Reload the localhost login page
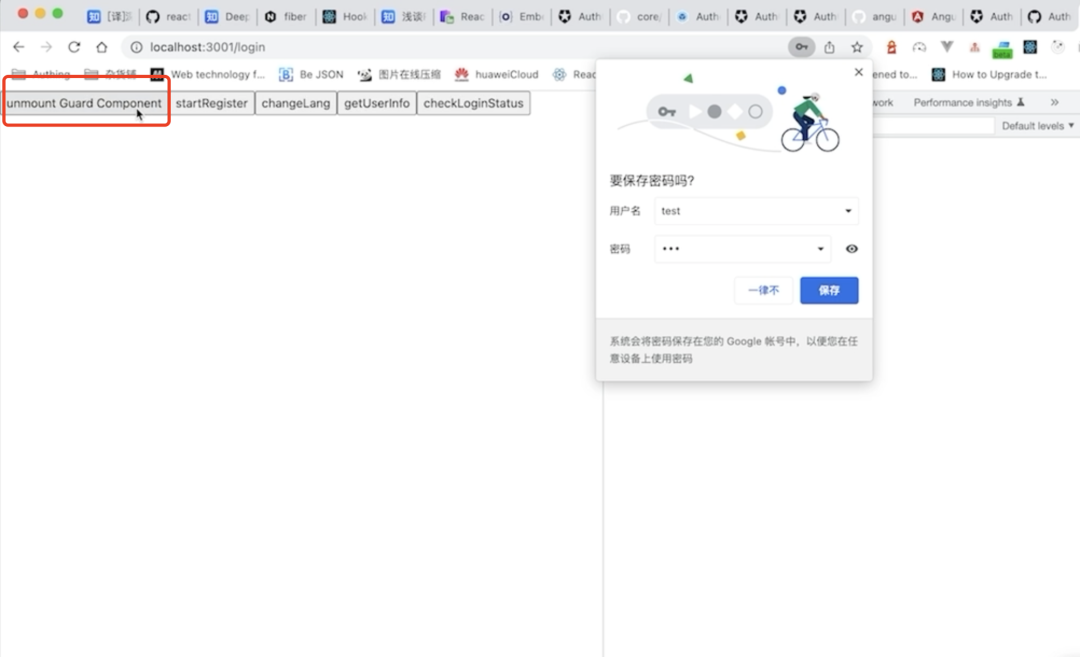 [x=74, y=47]
